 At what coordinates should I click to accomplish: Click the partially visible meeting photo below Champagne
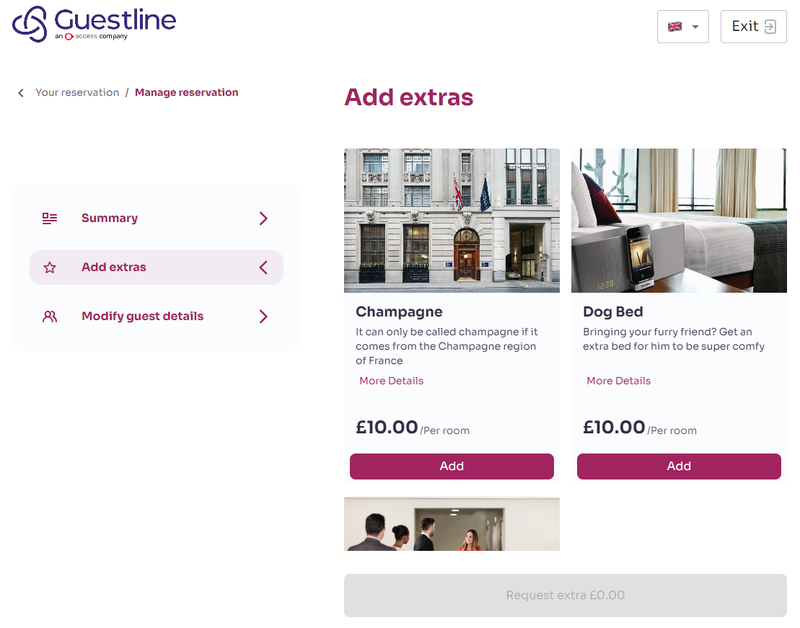pyautogui.click(x=451, y=523)
